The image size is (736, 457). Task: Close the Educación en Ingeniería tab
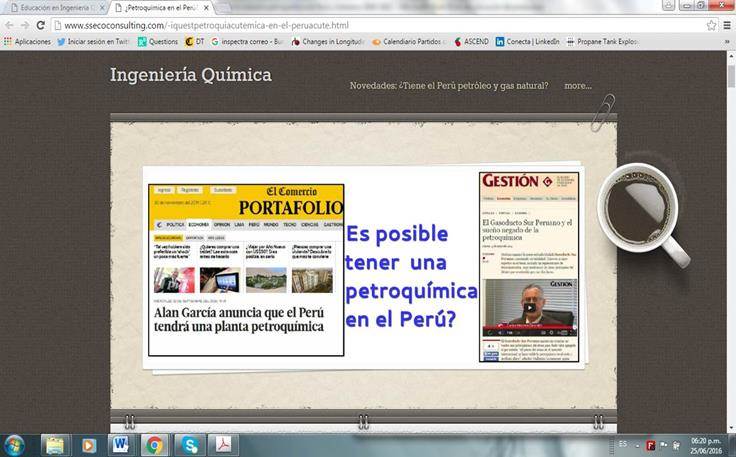click(x=102, y=8)
